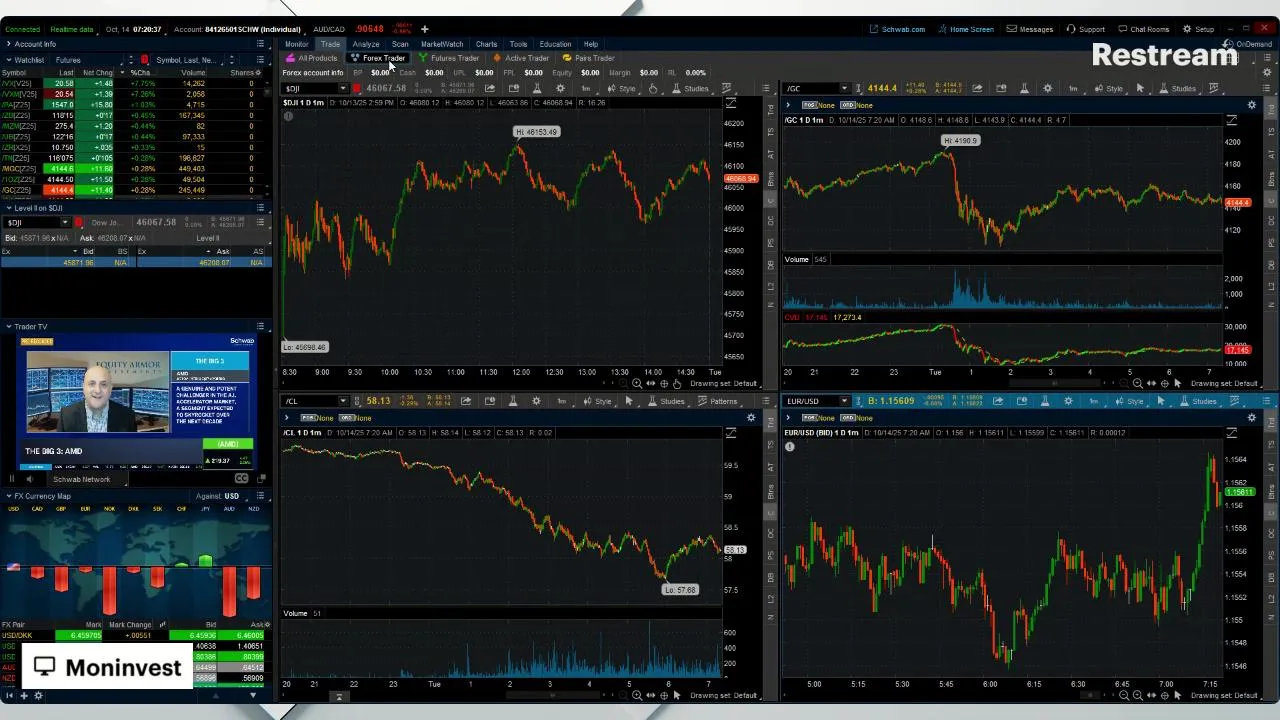Open the MarketWatch tab
Viewport: 1280px width, 720px height.
[442, 44]
